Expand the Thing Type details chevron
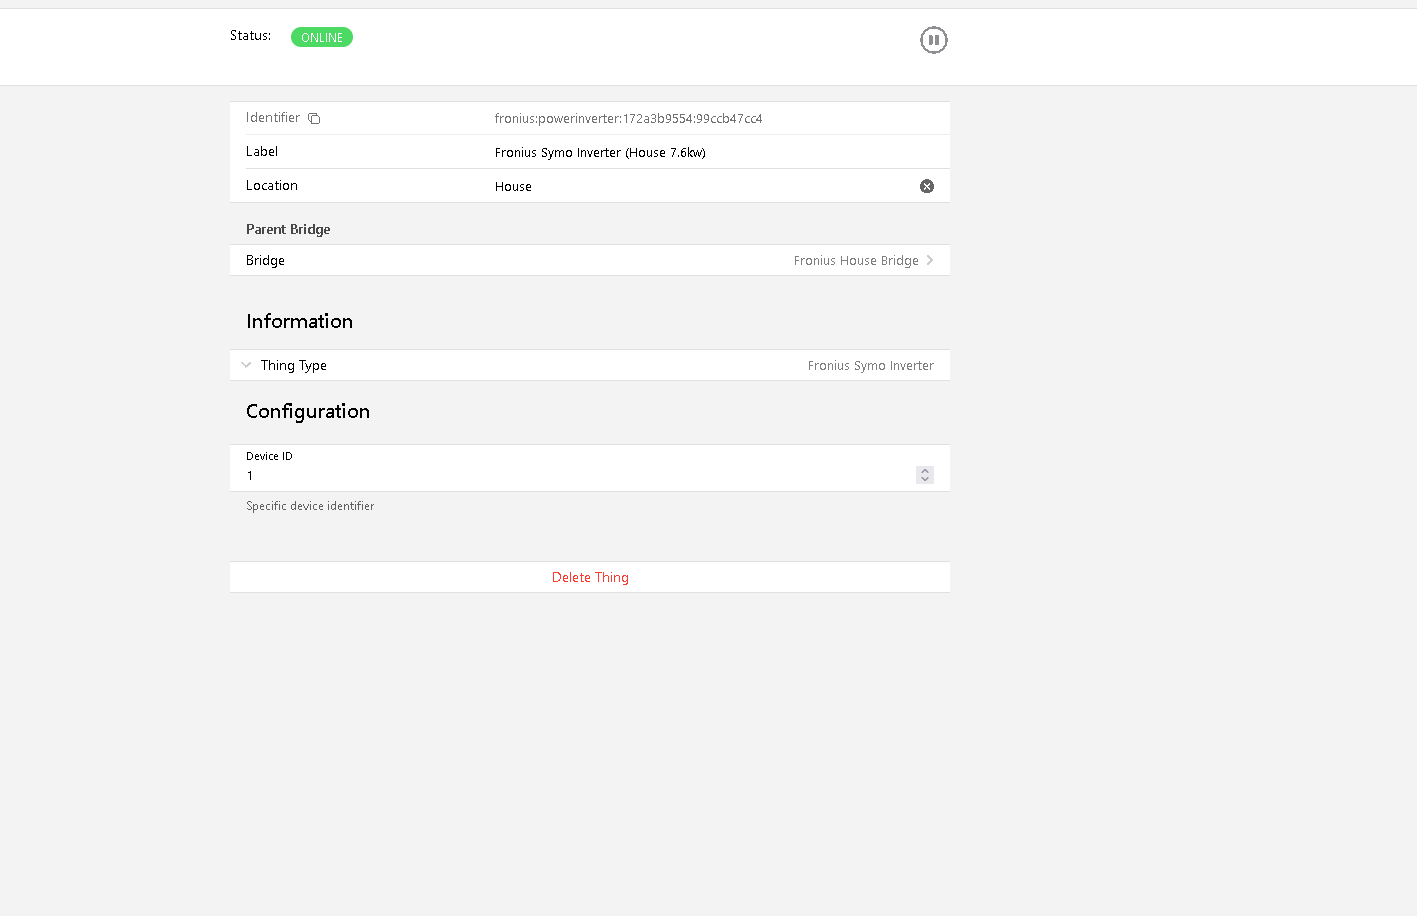 pyautogui.click(x=246, y=365)
